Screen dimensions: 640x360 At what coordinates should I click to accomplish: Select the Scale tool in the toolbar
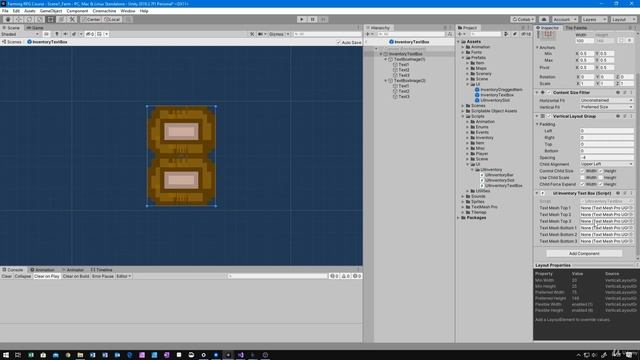tap(40, 19)
